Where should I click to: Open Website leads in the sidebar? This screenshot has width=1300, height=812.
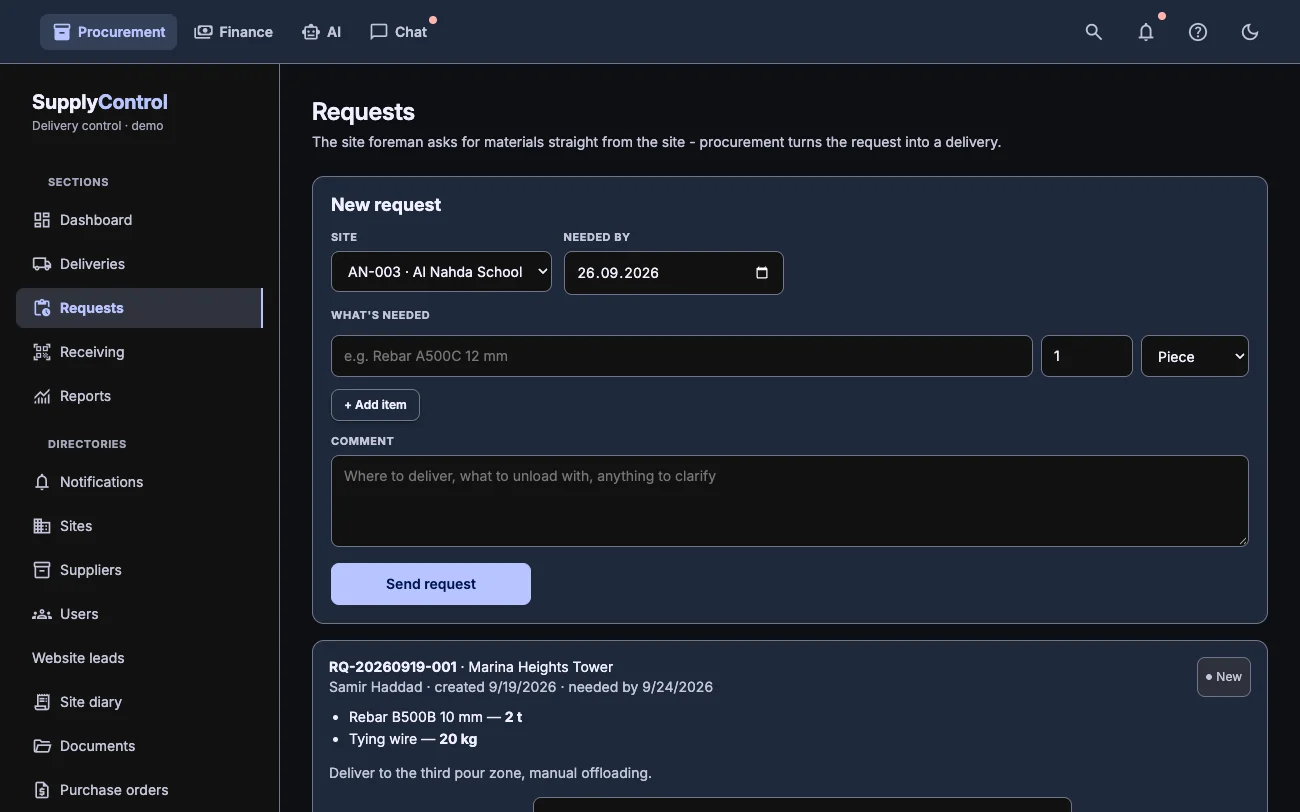click(78, 658)
